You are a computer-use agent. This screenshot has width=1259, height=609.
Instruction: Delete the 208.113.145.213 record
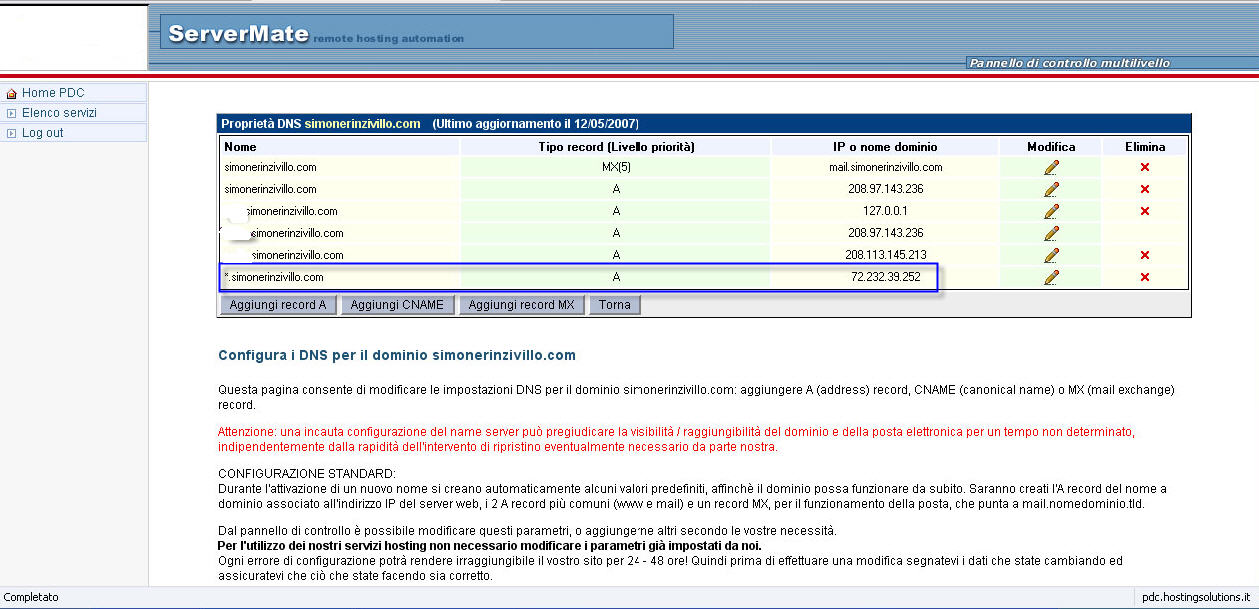pos(1145,255)
